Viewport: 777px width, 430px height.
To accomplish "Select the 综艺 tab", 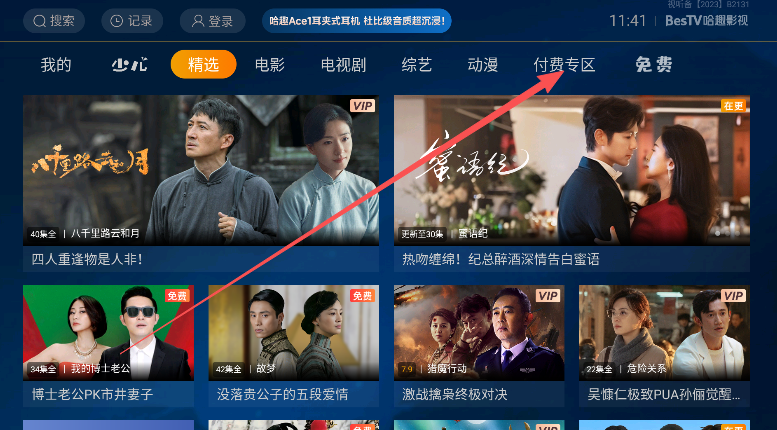I will (x=417, y=64).
